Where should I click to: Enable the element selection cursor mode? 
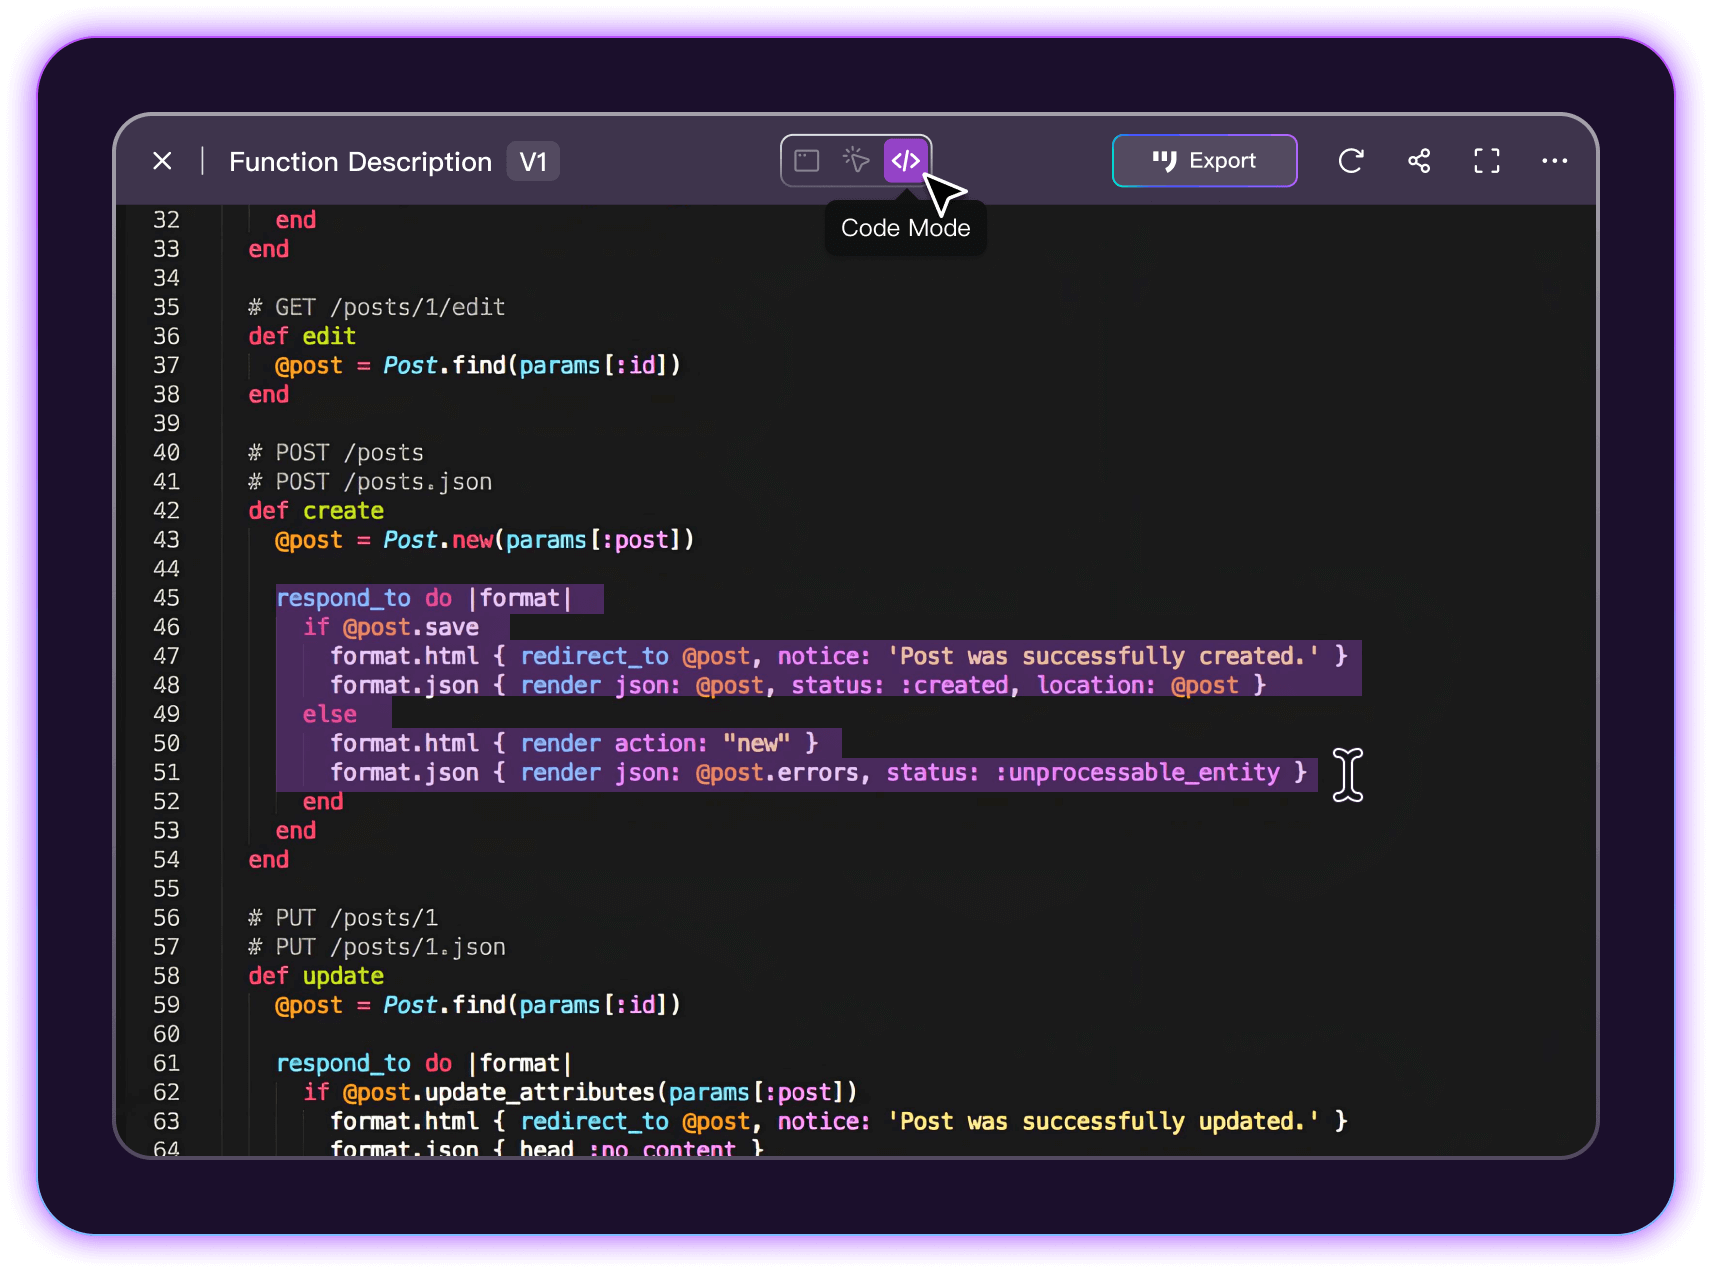856,161
